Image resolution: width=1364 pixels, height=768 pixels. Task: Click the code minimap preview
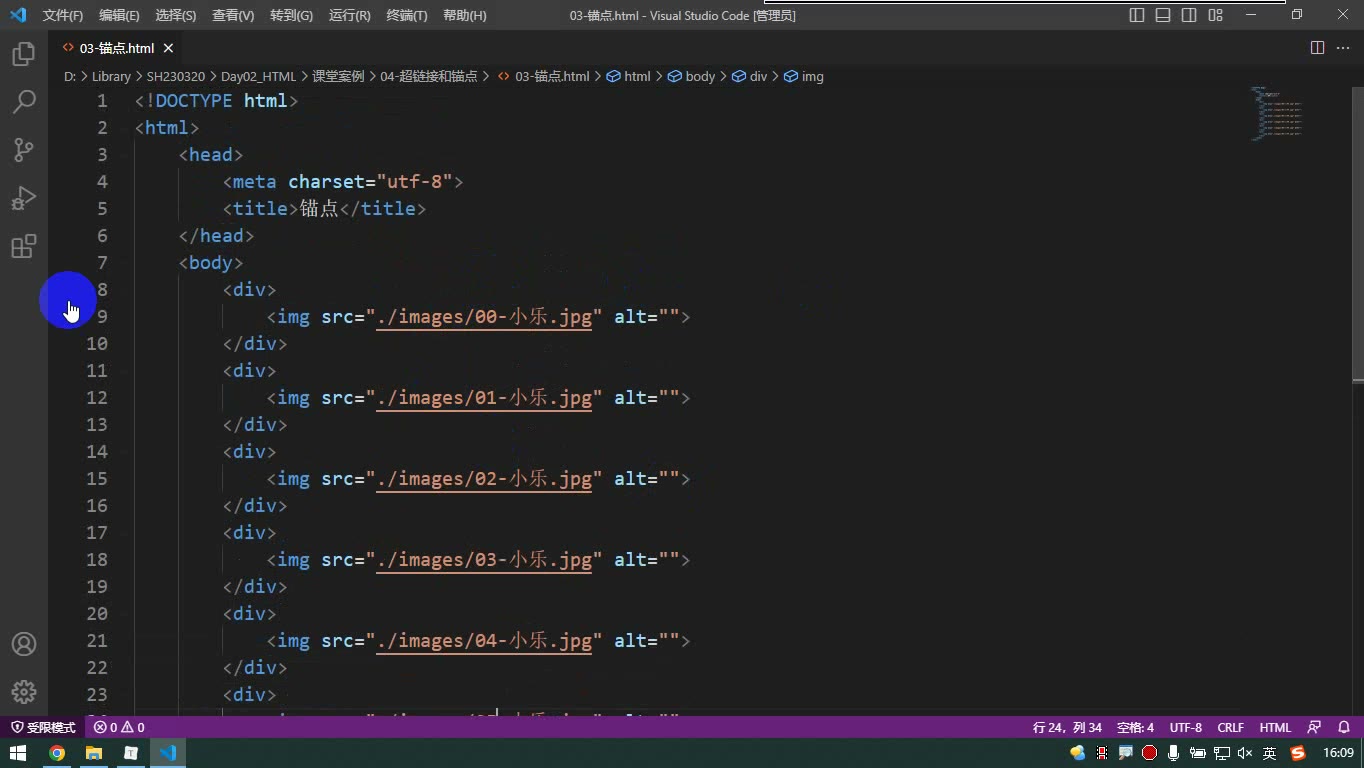(x=1277, y=114)
